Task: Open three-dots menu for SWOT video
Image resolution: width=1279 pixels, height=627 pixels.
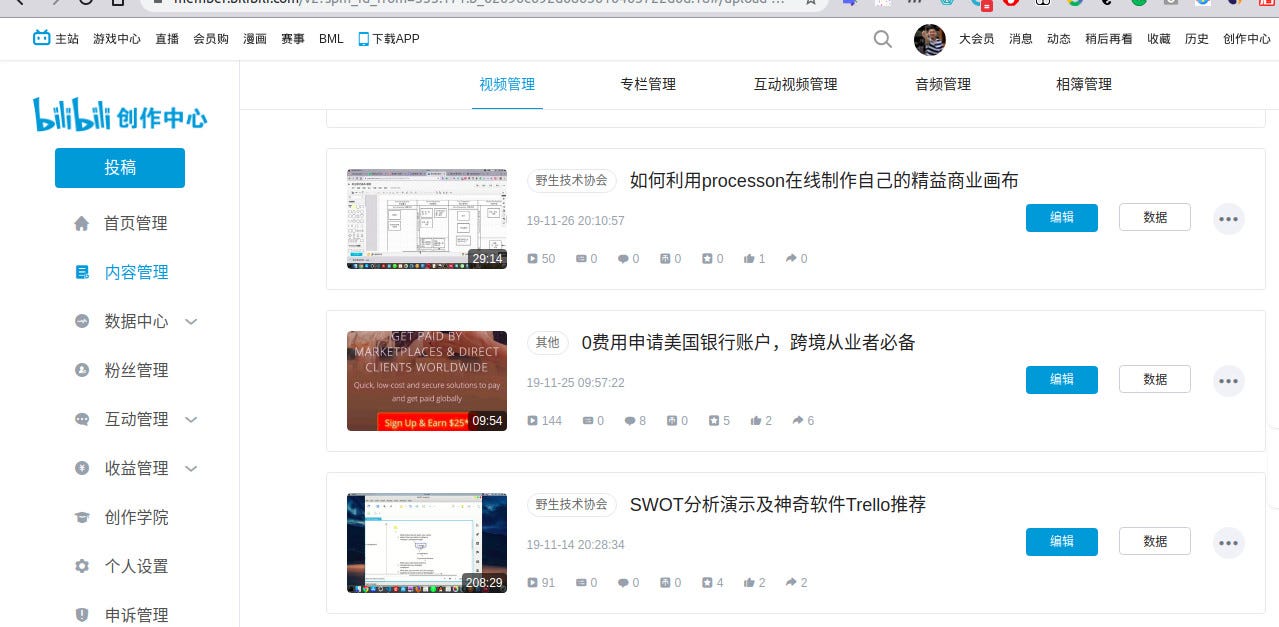Action: point(1229,542)
